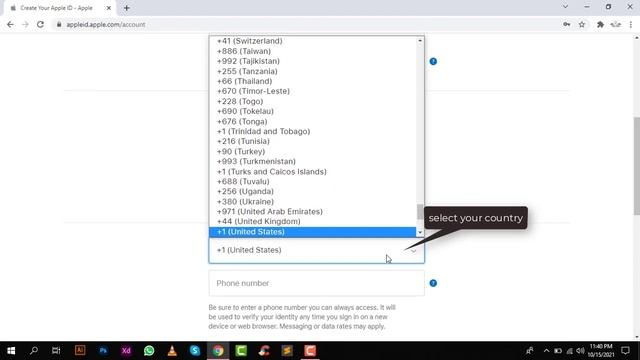
Task: Open Chrome three-dot menu
Action: [x=631, y=24]
